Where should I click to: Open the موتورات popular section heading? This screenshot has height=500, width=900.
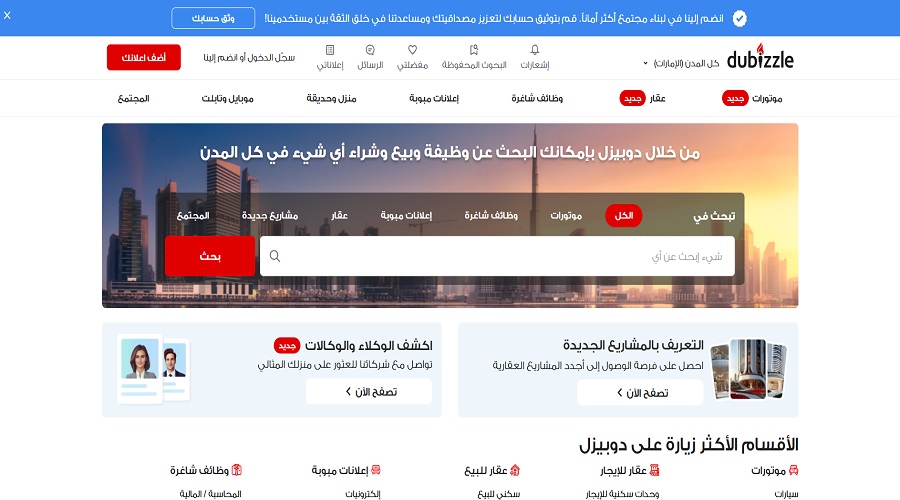[768, 471]
